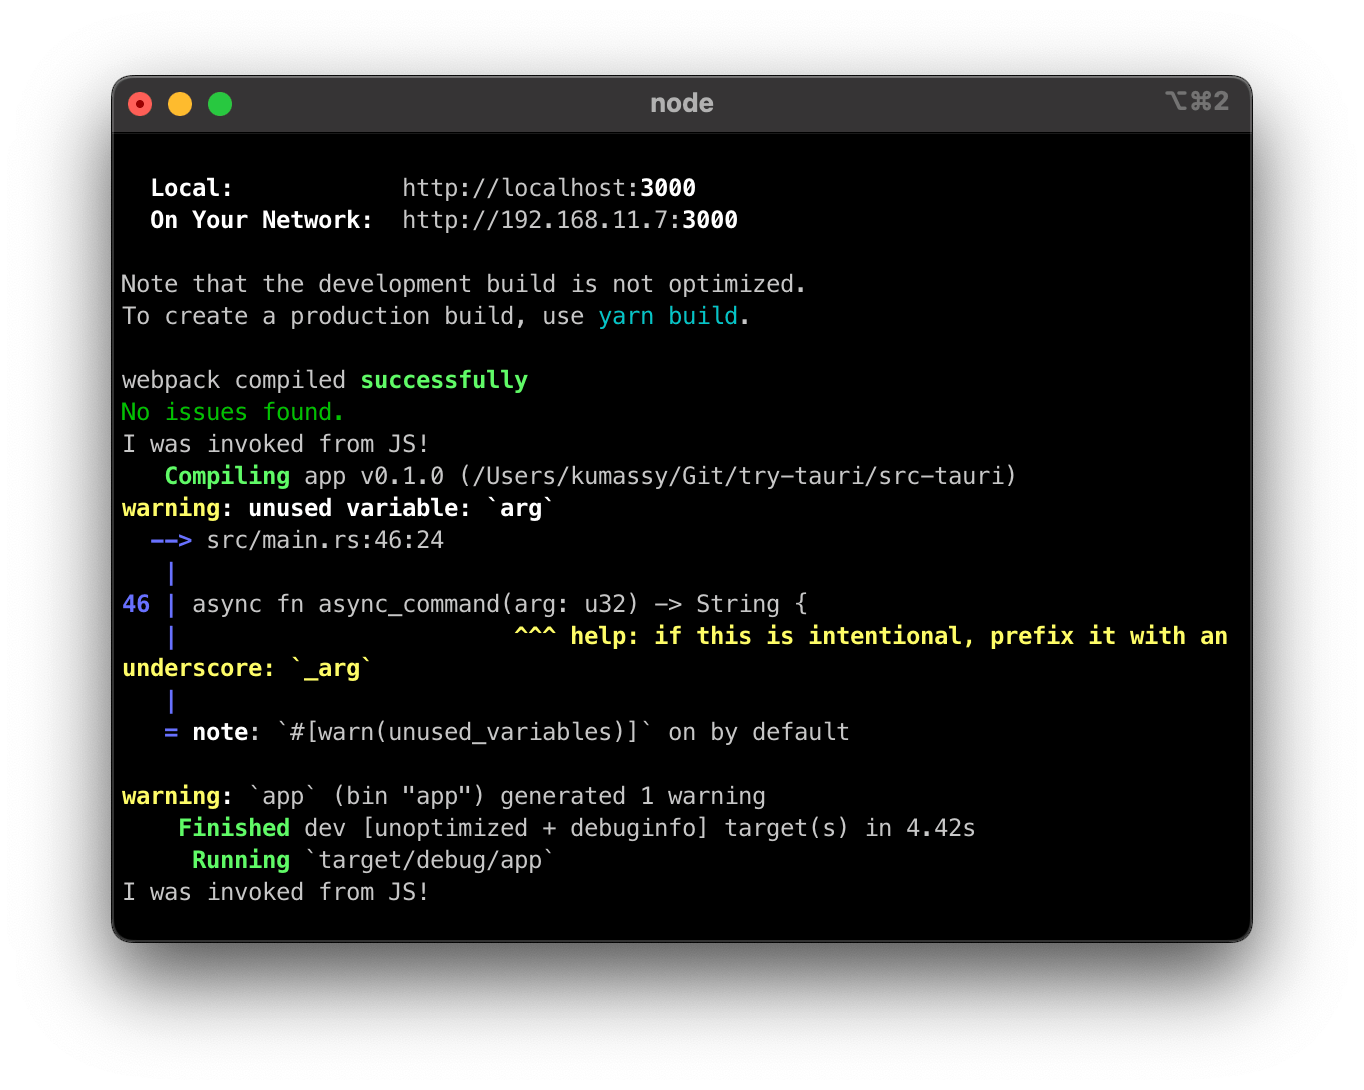Click the webpack compiled successfully message
Image resolution: width=1364 pixels, height=1090 pixels.
(324, 380)
